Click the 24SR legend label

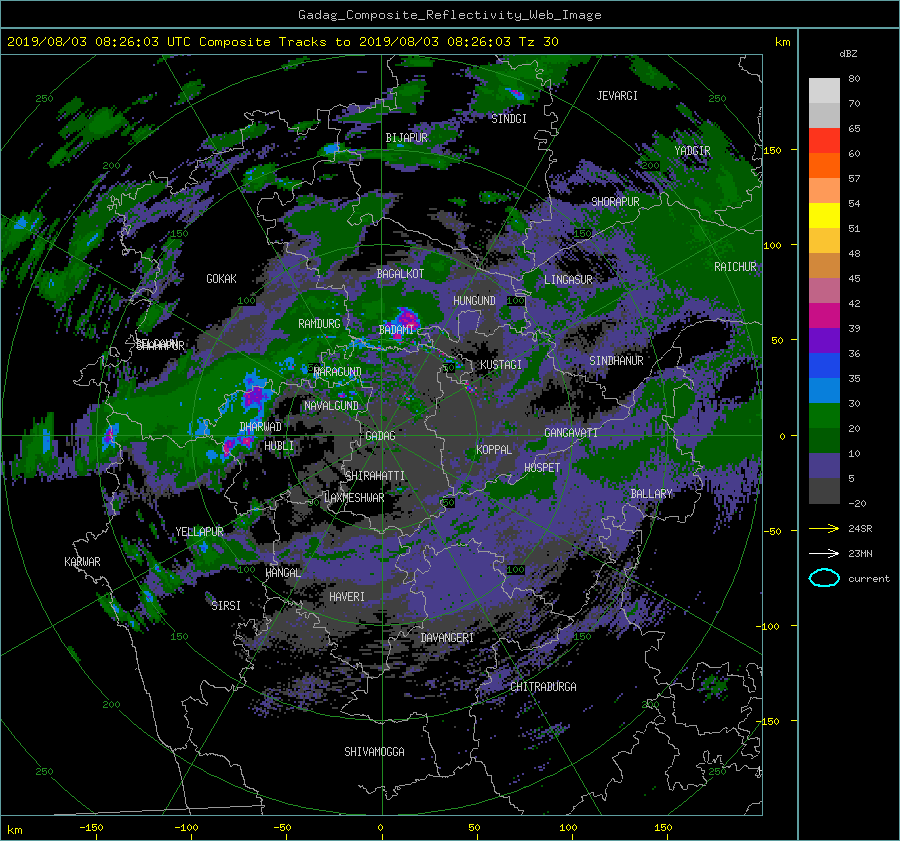(x=860, y=529)
